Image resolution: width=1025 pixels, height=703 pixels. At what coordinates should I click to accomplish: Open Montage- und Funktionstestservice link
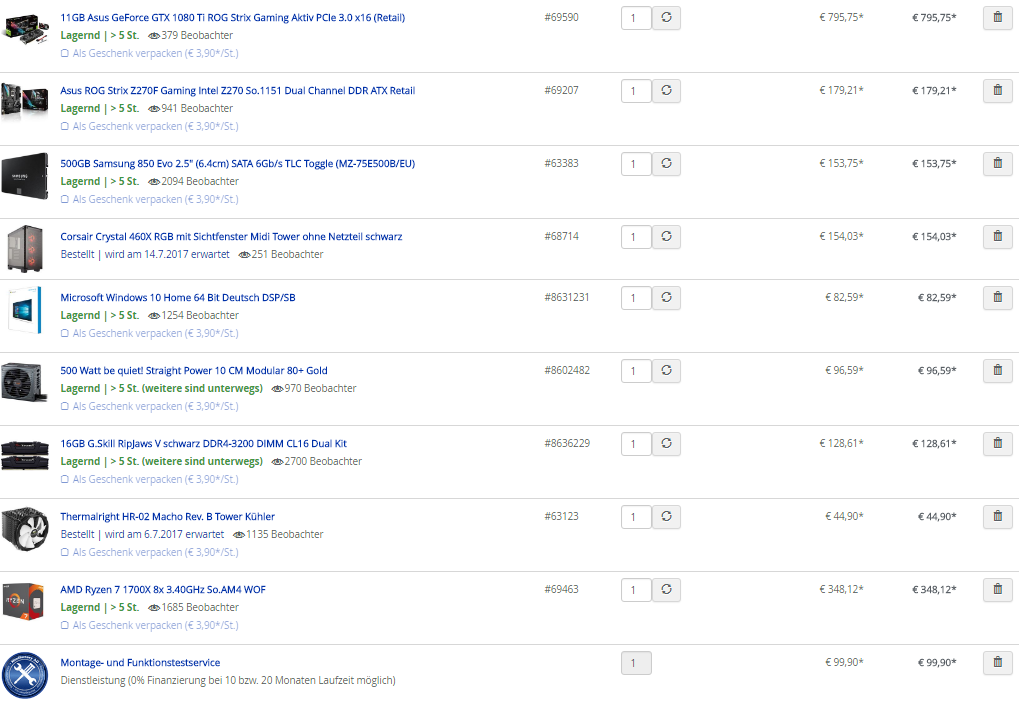(141, 662)
